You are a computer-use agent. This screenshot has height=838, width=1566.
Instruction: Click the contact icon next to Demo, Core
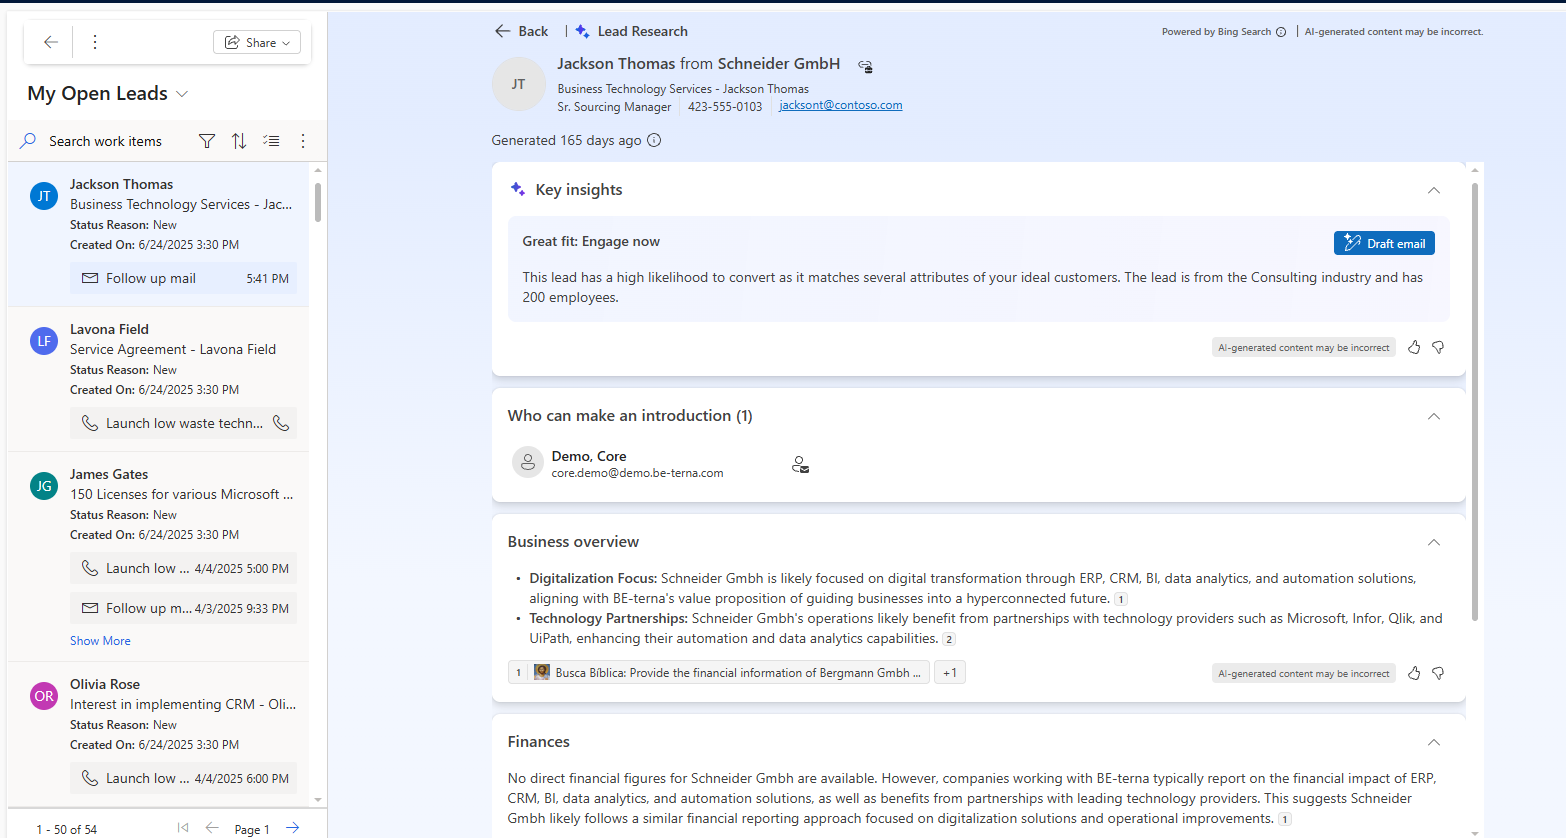(800, 464)
